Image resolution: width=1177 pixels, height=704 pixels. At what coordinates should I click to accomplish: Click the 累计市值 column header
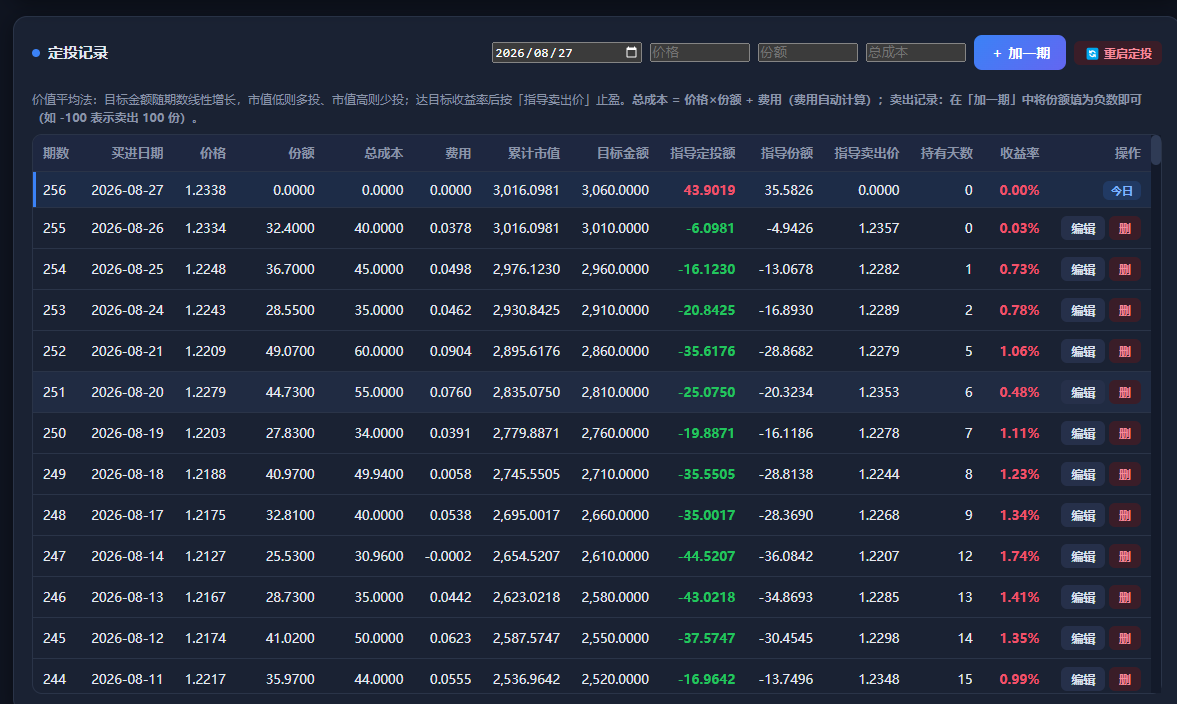[x=534, y=153]
